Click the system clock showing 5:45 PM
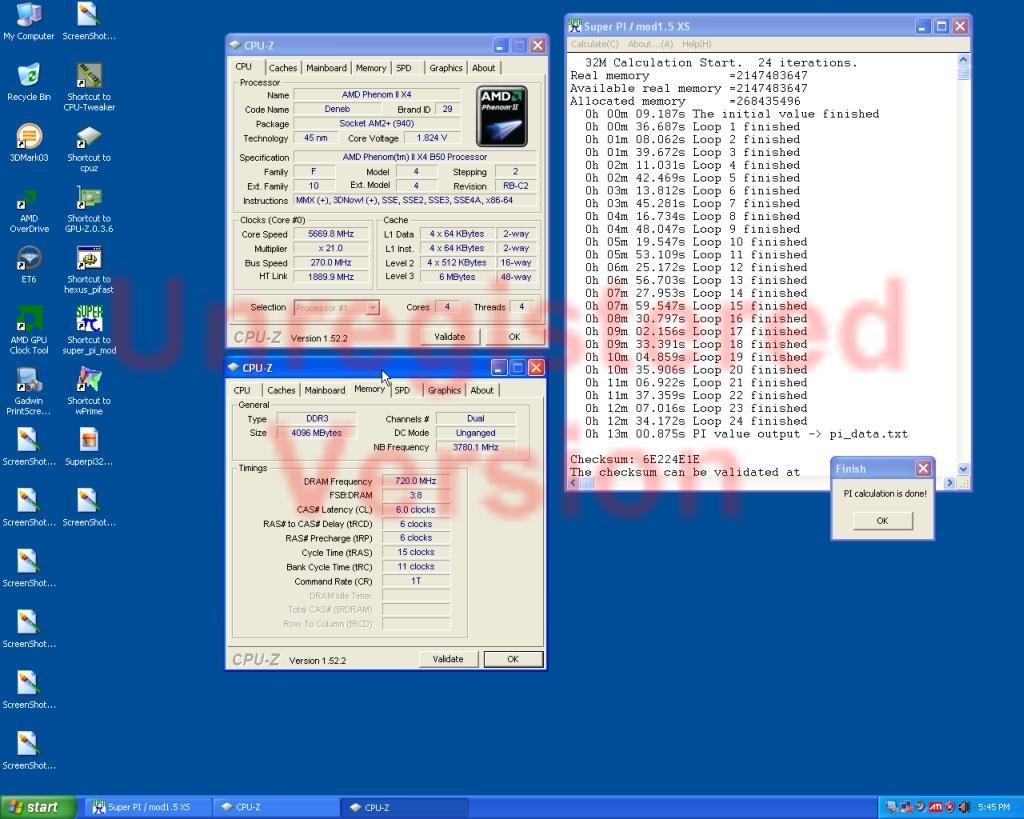This screenshot has height=819, width=1024. (x=994, y=807)
